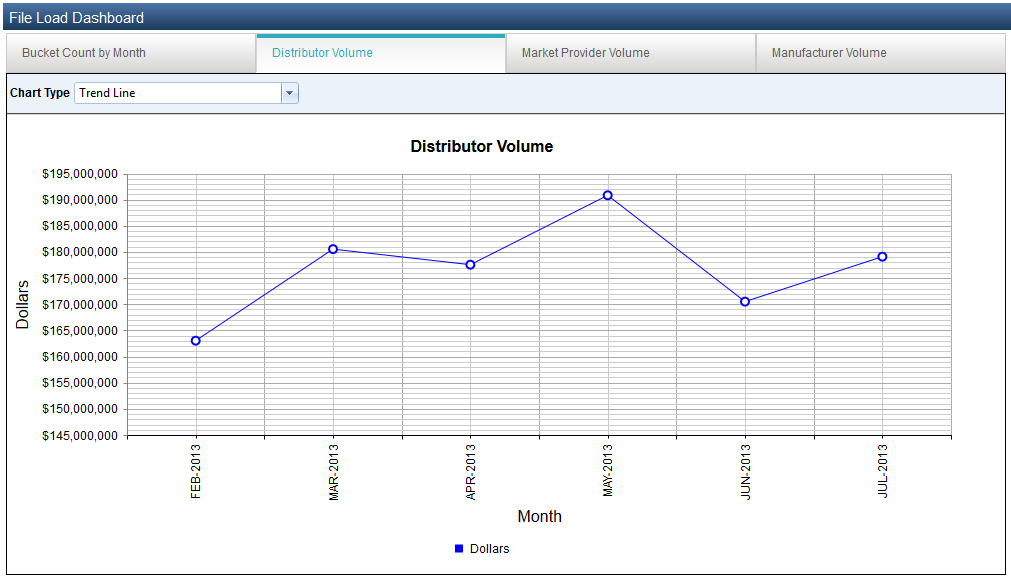Click the APR-2013 month axis label

click(471, 472)
